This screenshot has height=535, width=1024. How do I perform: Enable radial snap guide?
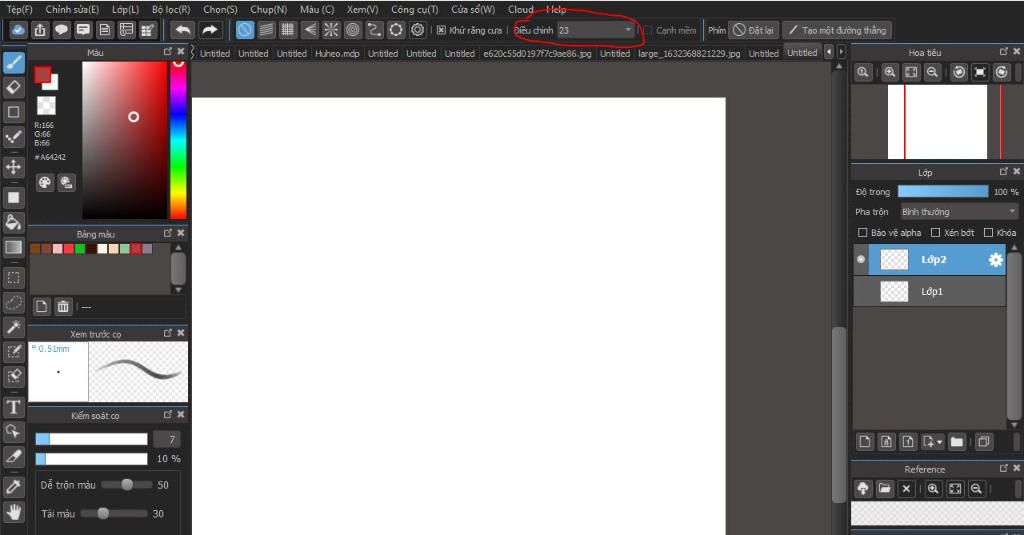(331, 30)
